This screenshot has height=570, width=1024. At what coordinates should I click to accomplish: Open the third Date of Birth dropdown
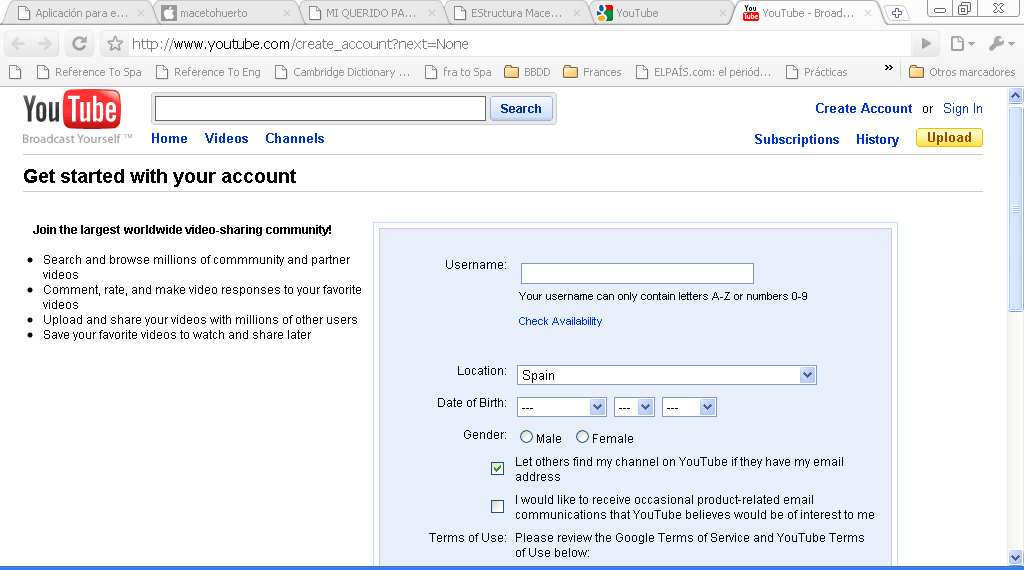tap(689, 407)
